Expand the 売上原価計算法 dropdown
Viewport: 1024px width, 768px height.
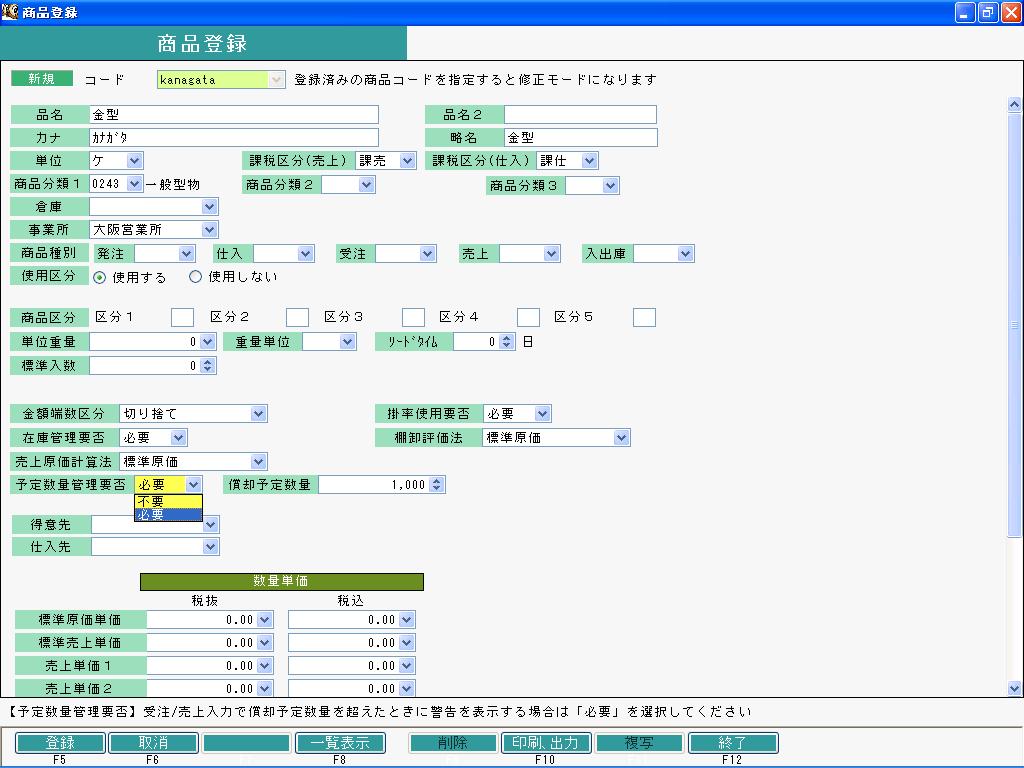pos(259,462)
